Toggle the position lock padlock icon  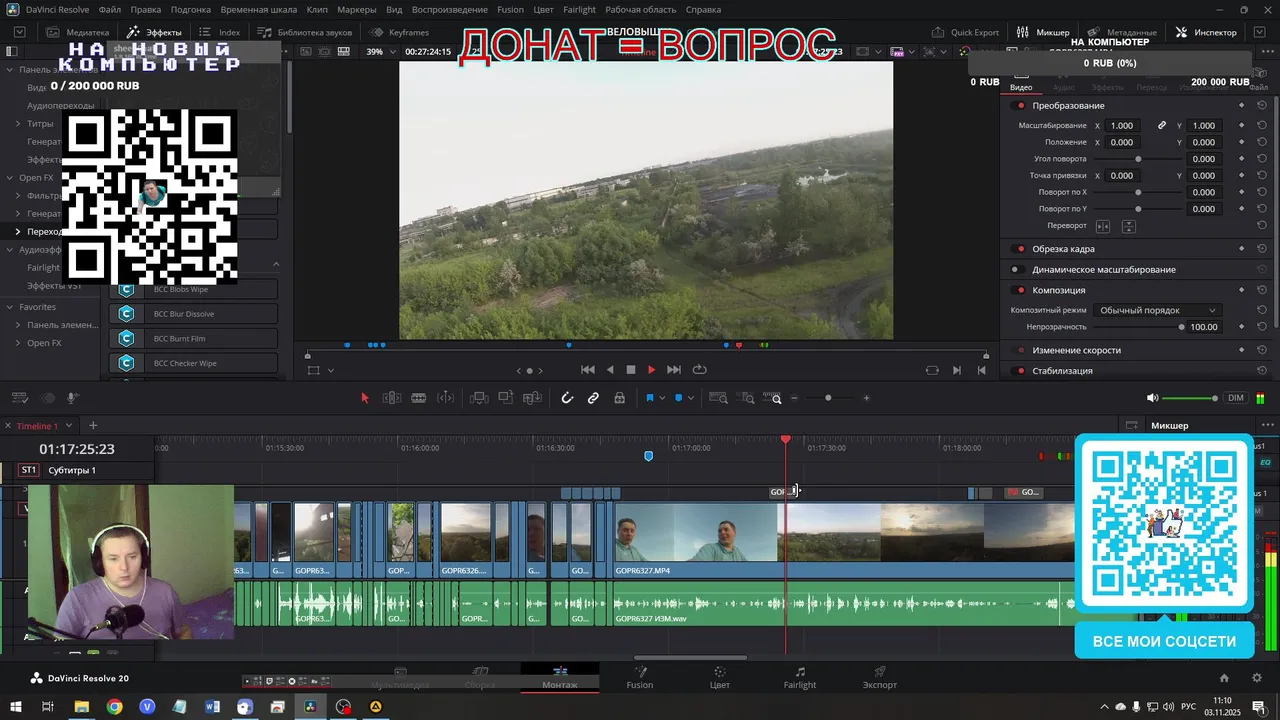click(x=620, y=398)
